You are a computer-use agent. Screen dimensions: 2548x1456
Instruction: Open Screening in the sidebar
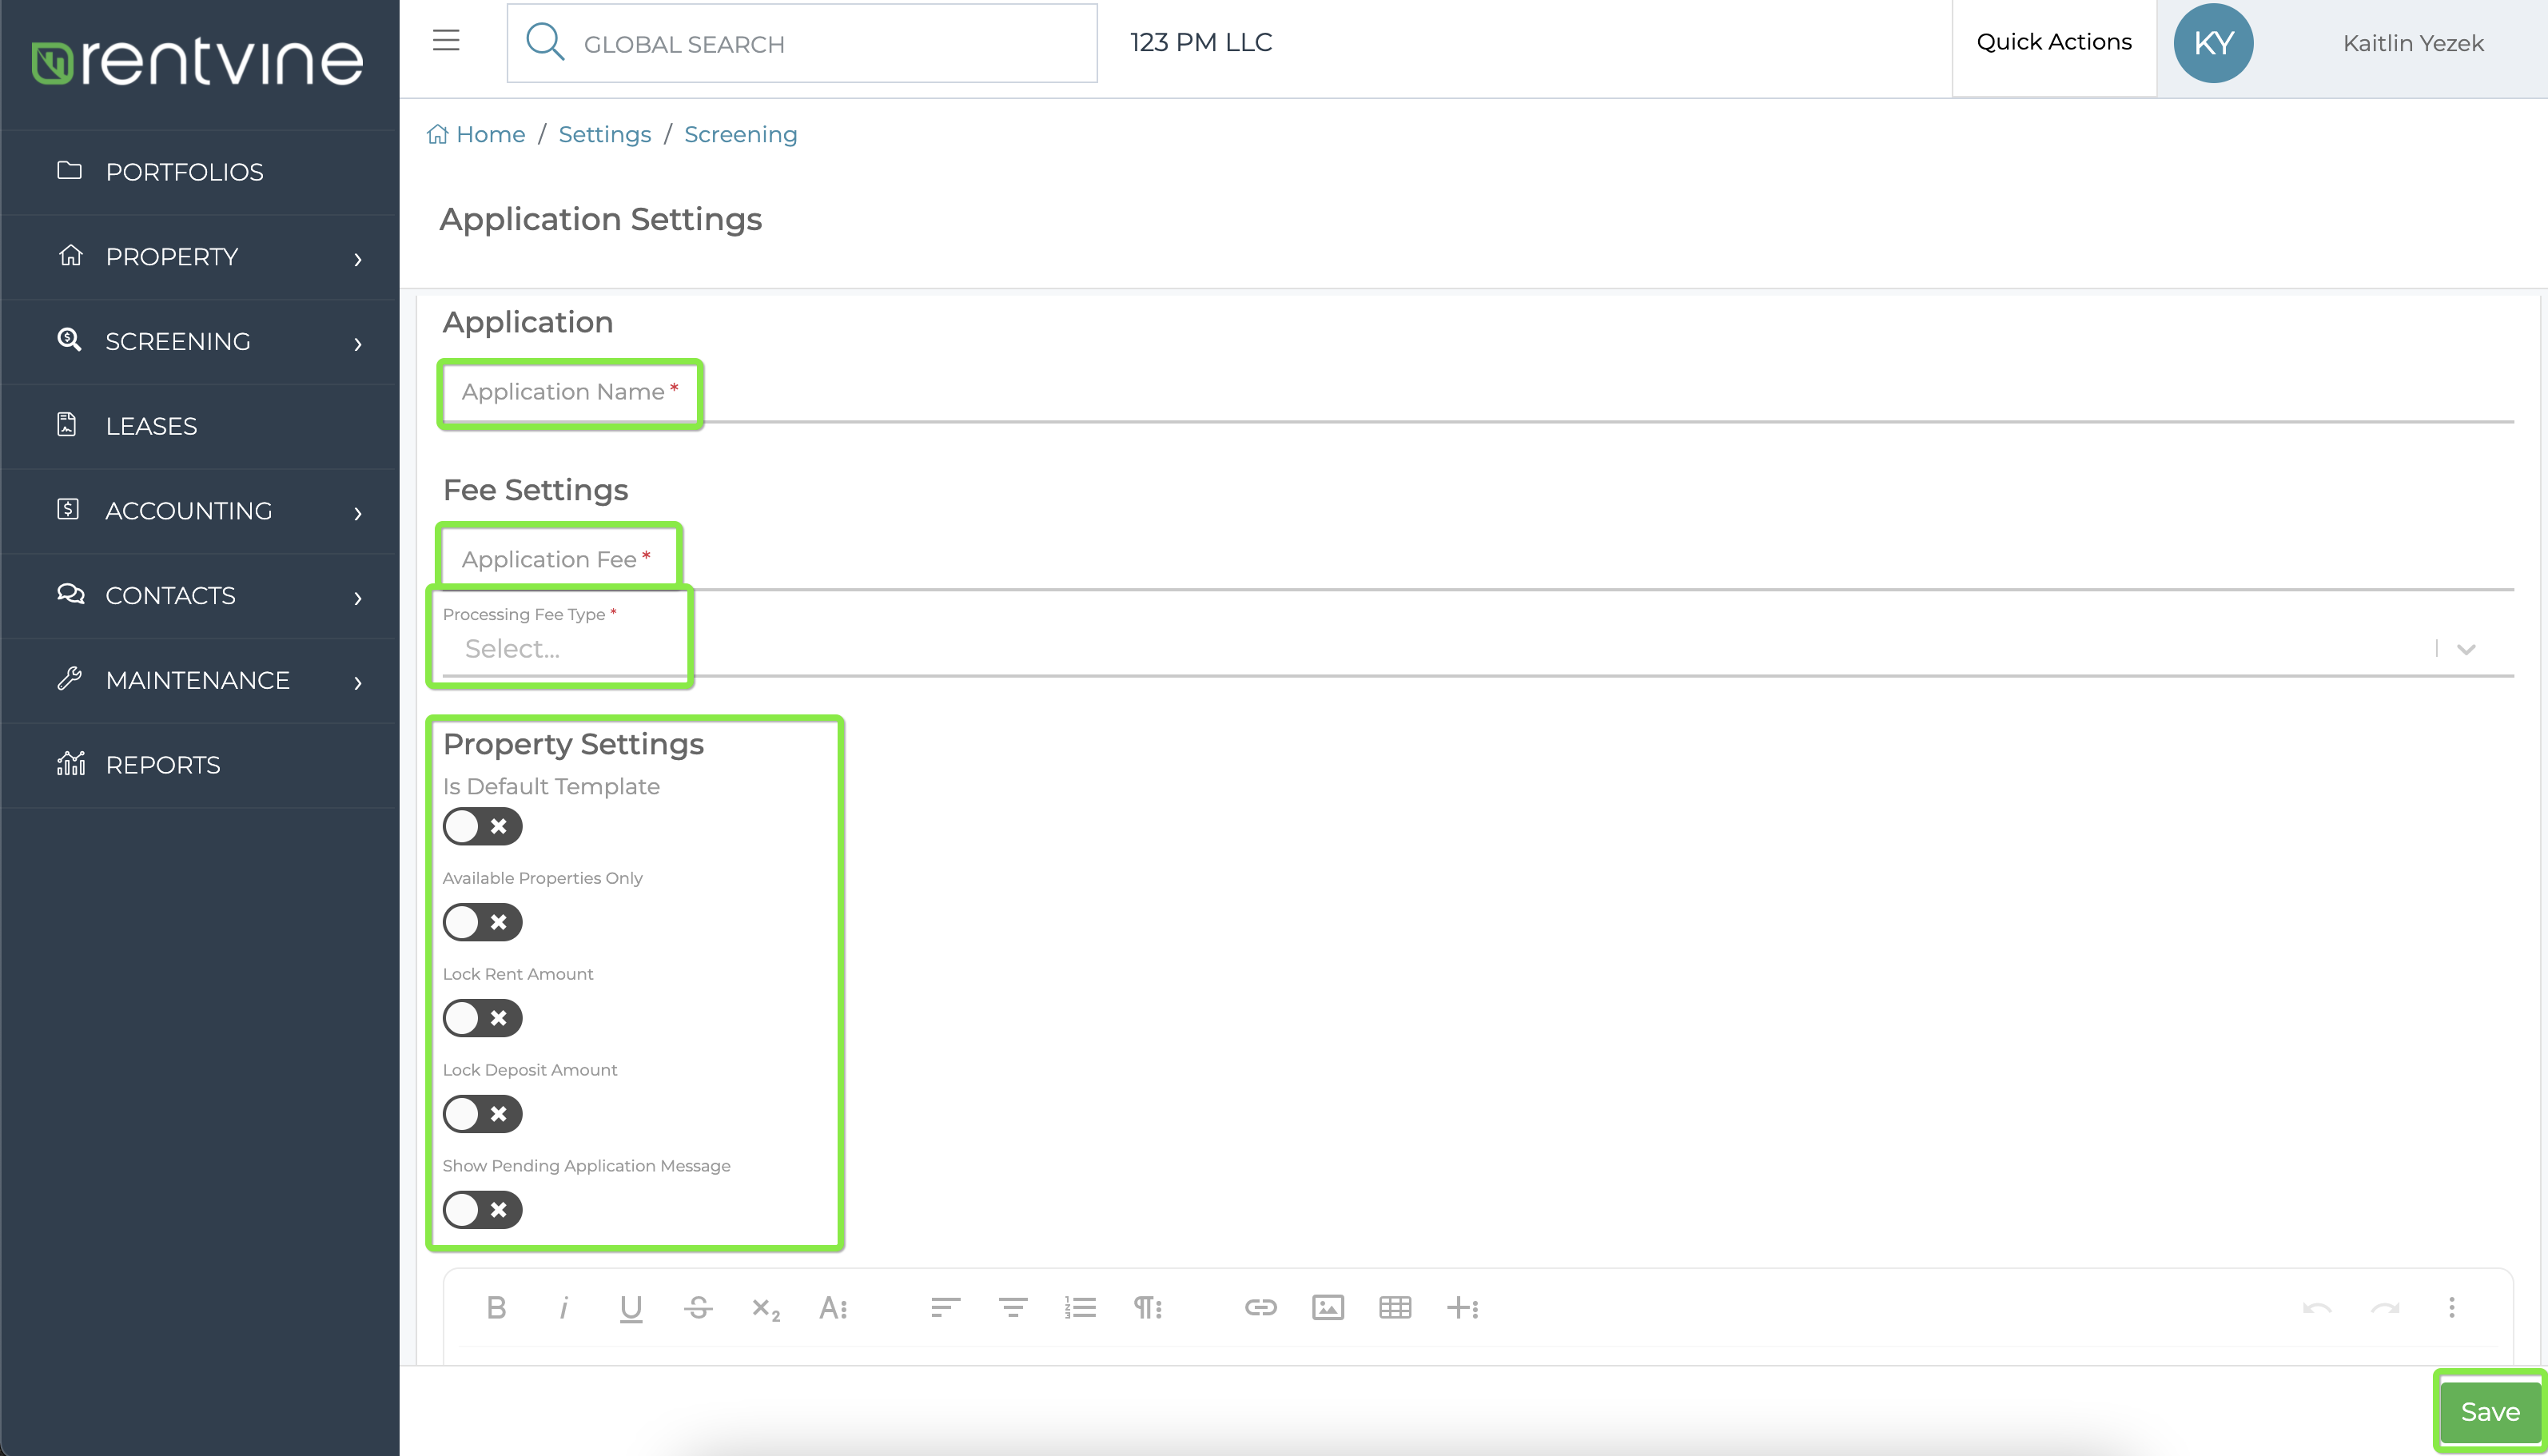pyautogui.click(x=200, y=341)
